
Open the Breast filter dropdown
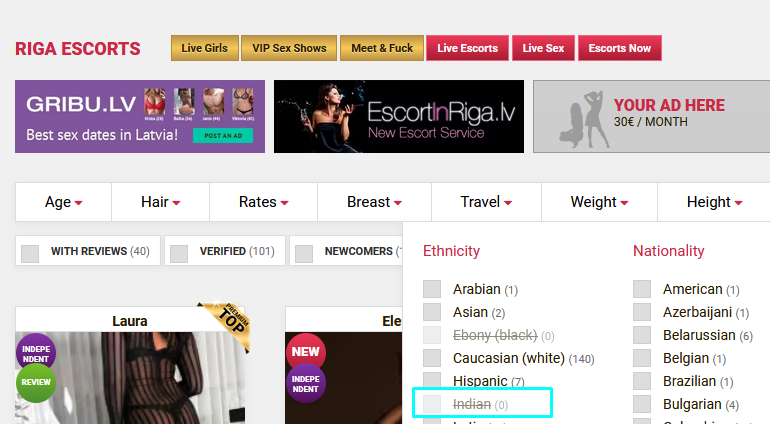click(x=375, y=202)
